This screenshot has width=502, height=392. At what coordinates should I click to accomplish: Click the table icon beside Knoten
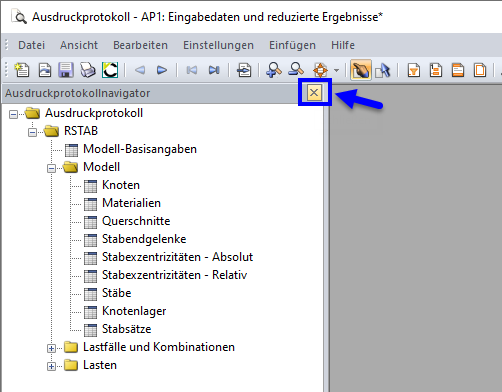pyautogui.click(x=90, y=186)
